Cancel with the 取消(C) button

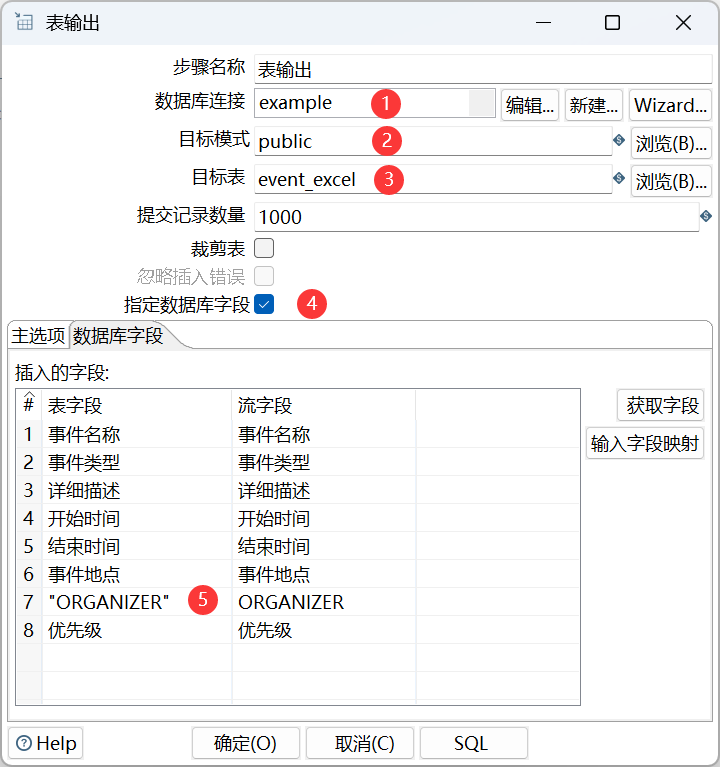(360, 743)
